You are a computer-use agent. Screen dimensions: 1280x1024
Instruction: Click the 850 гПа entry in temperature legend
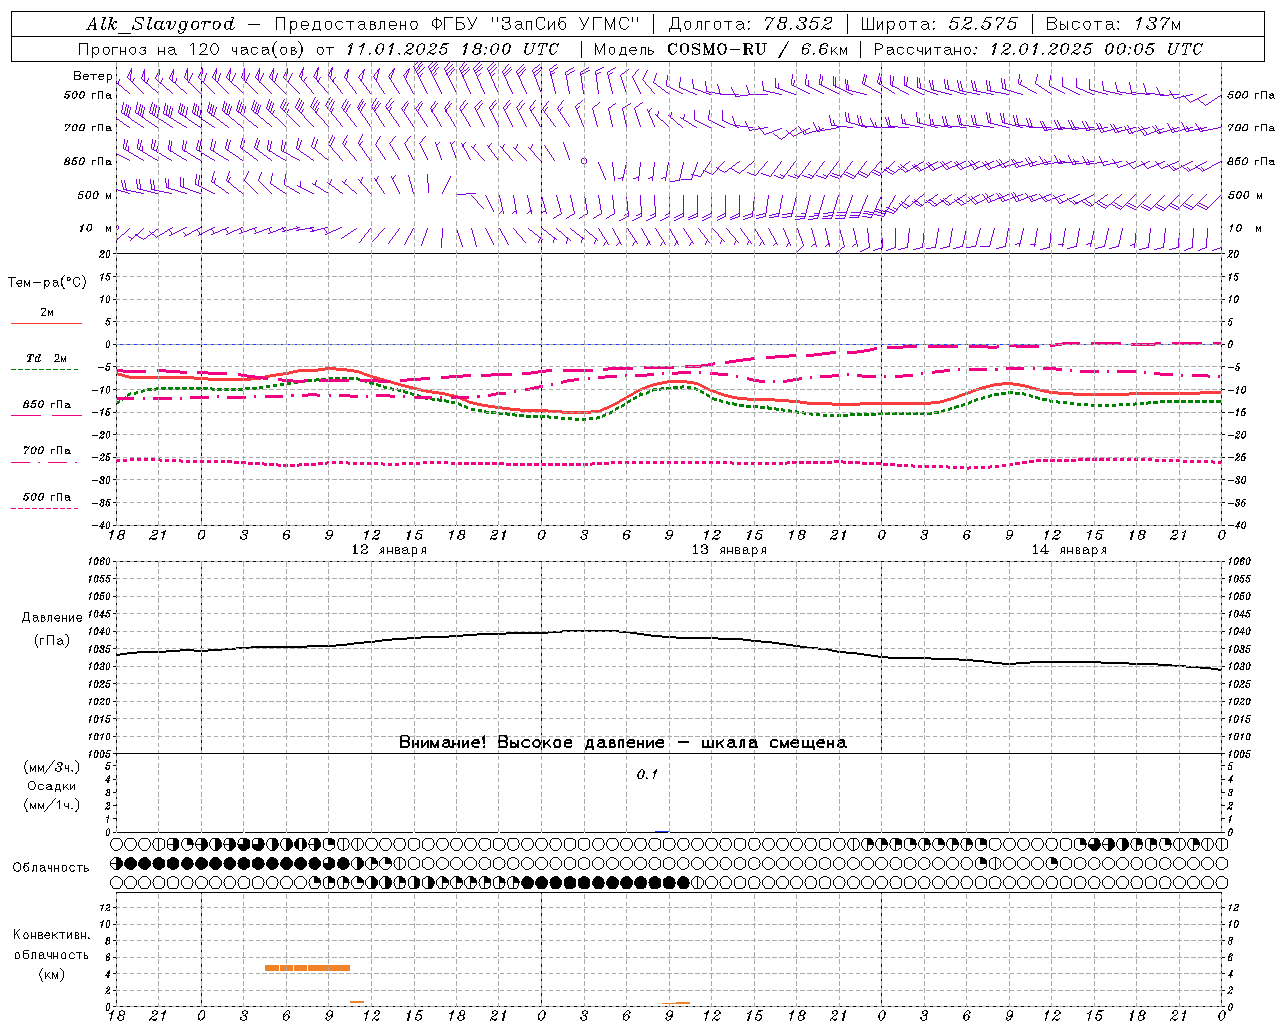click(x=47, y=405)
